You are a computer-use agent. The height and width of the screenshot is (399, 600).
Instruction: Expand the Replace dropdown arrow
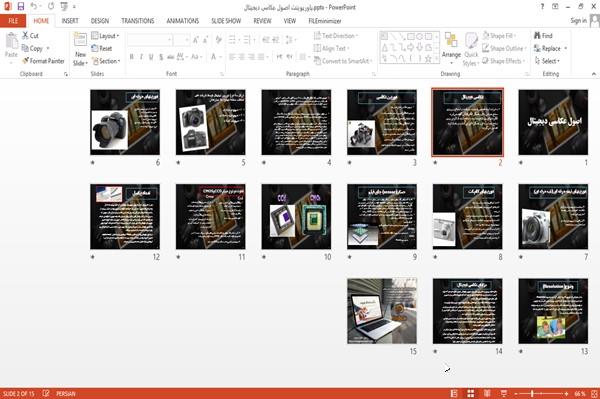coord(566,49)
